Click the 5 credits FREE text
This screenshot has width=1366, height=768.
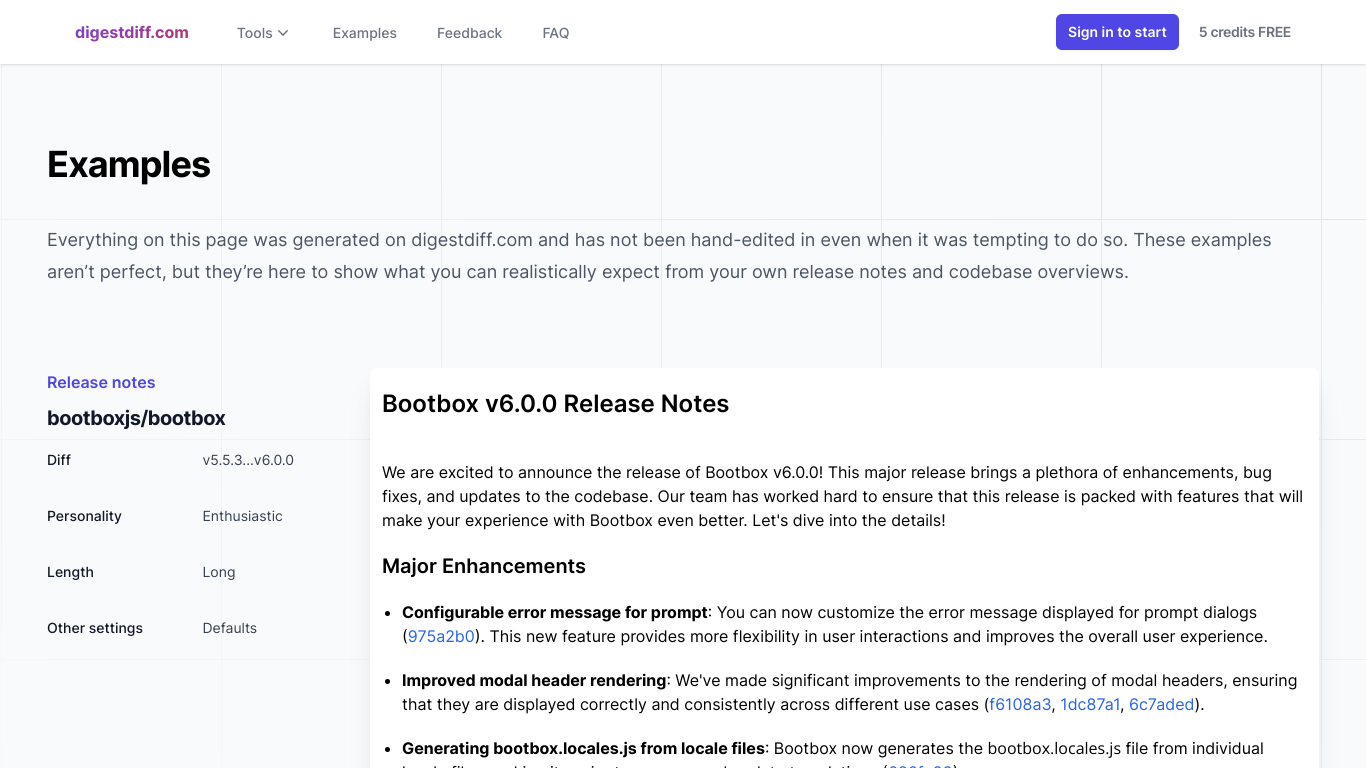click(x=1245, y=32)
